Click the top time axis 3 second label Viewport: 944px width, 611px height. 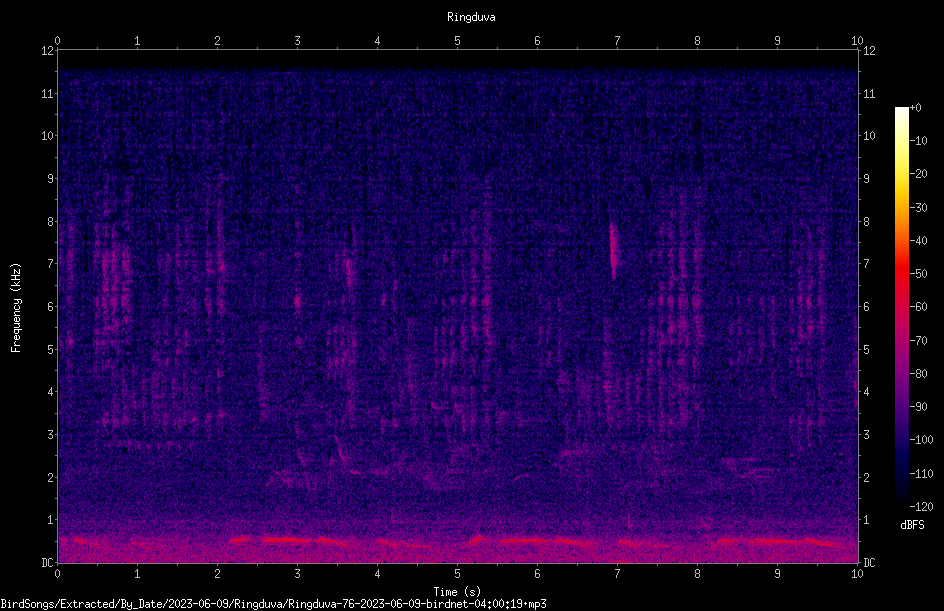click(297, 41)
